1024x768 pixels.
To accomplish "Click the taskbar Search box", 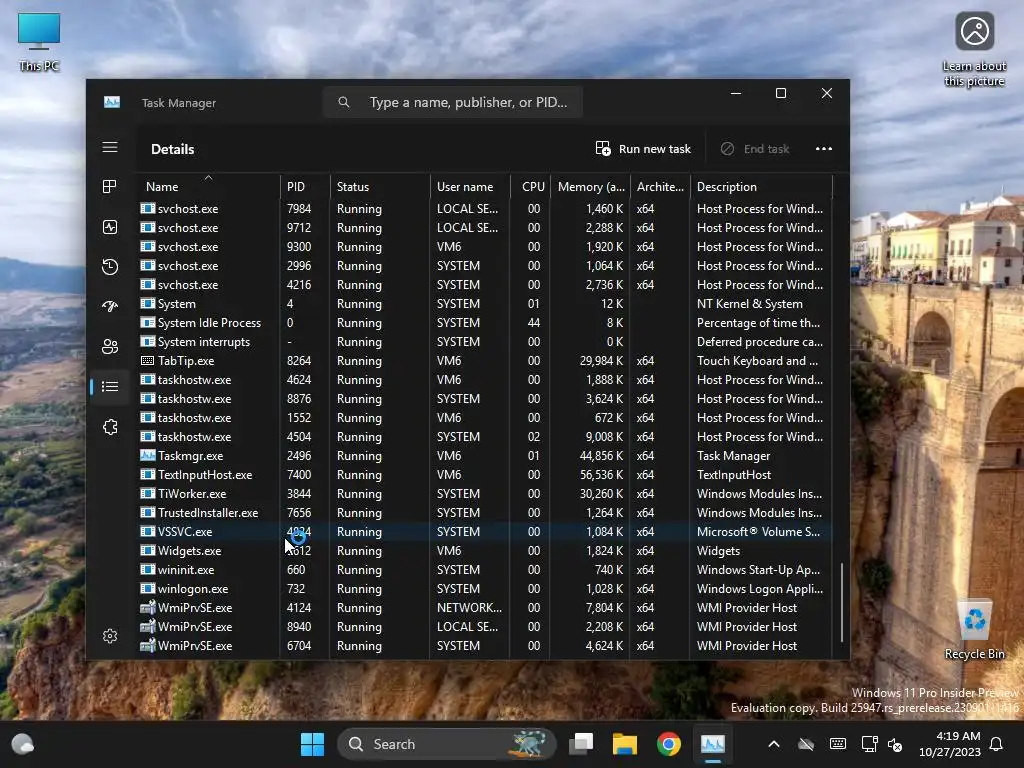I will click(447, 744).
